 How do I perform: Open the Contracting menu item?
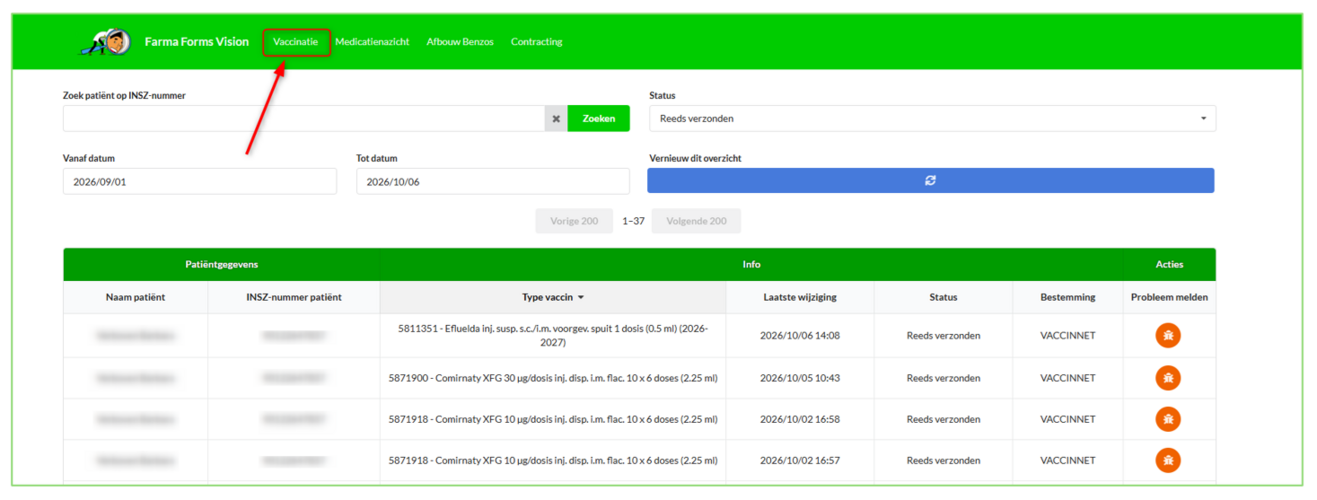point(537,42)
